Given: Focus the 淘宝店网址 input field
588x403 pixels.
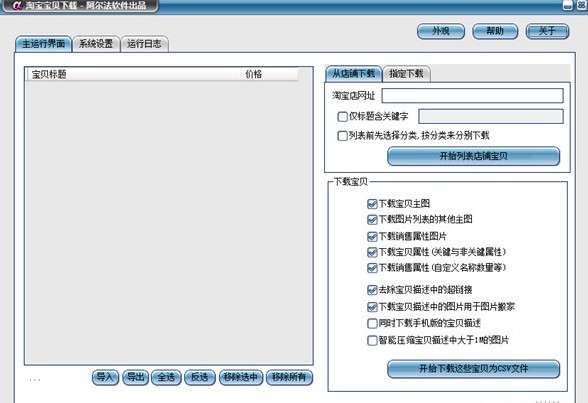Looking at the screenshot, I should (472, 96).
